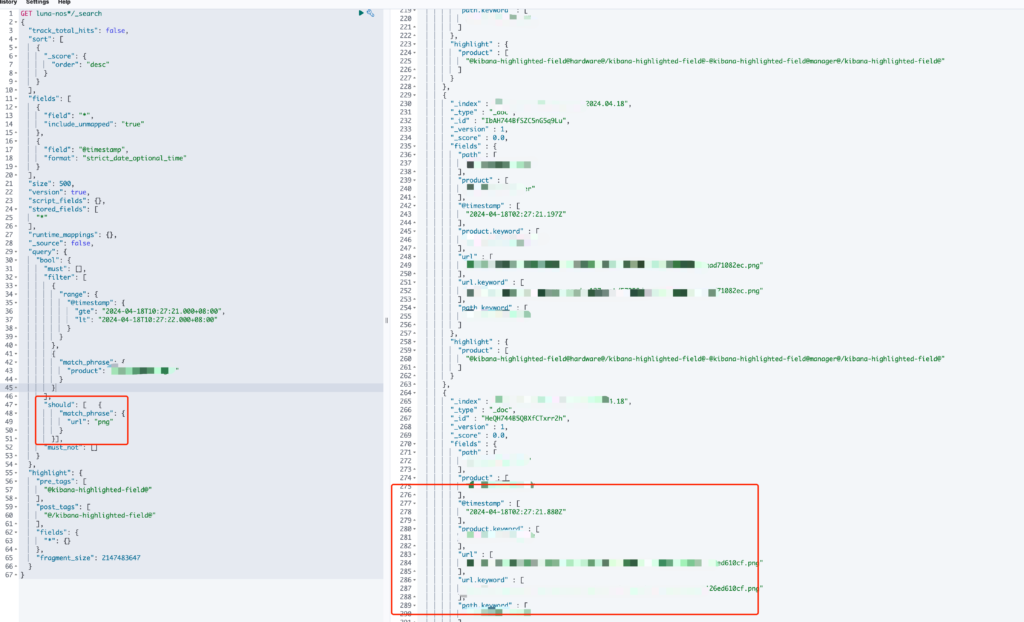
Task: Click the "_source": false line
Action: [61, 243]
